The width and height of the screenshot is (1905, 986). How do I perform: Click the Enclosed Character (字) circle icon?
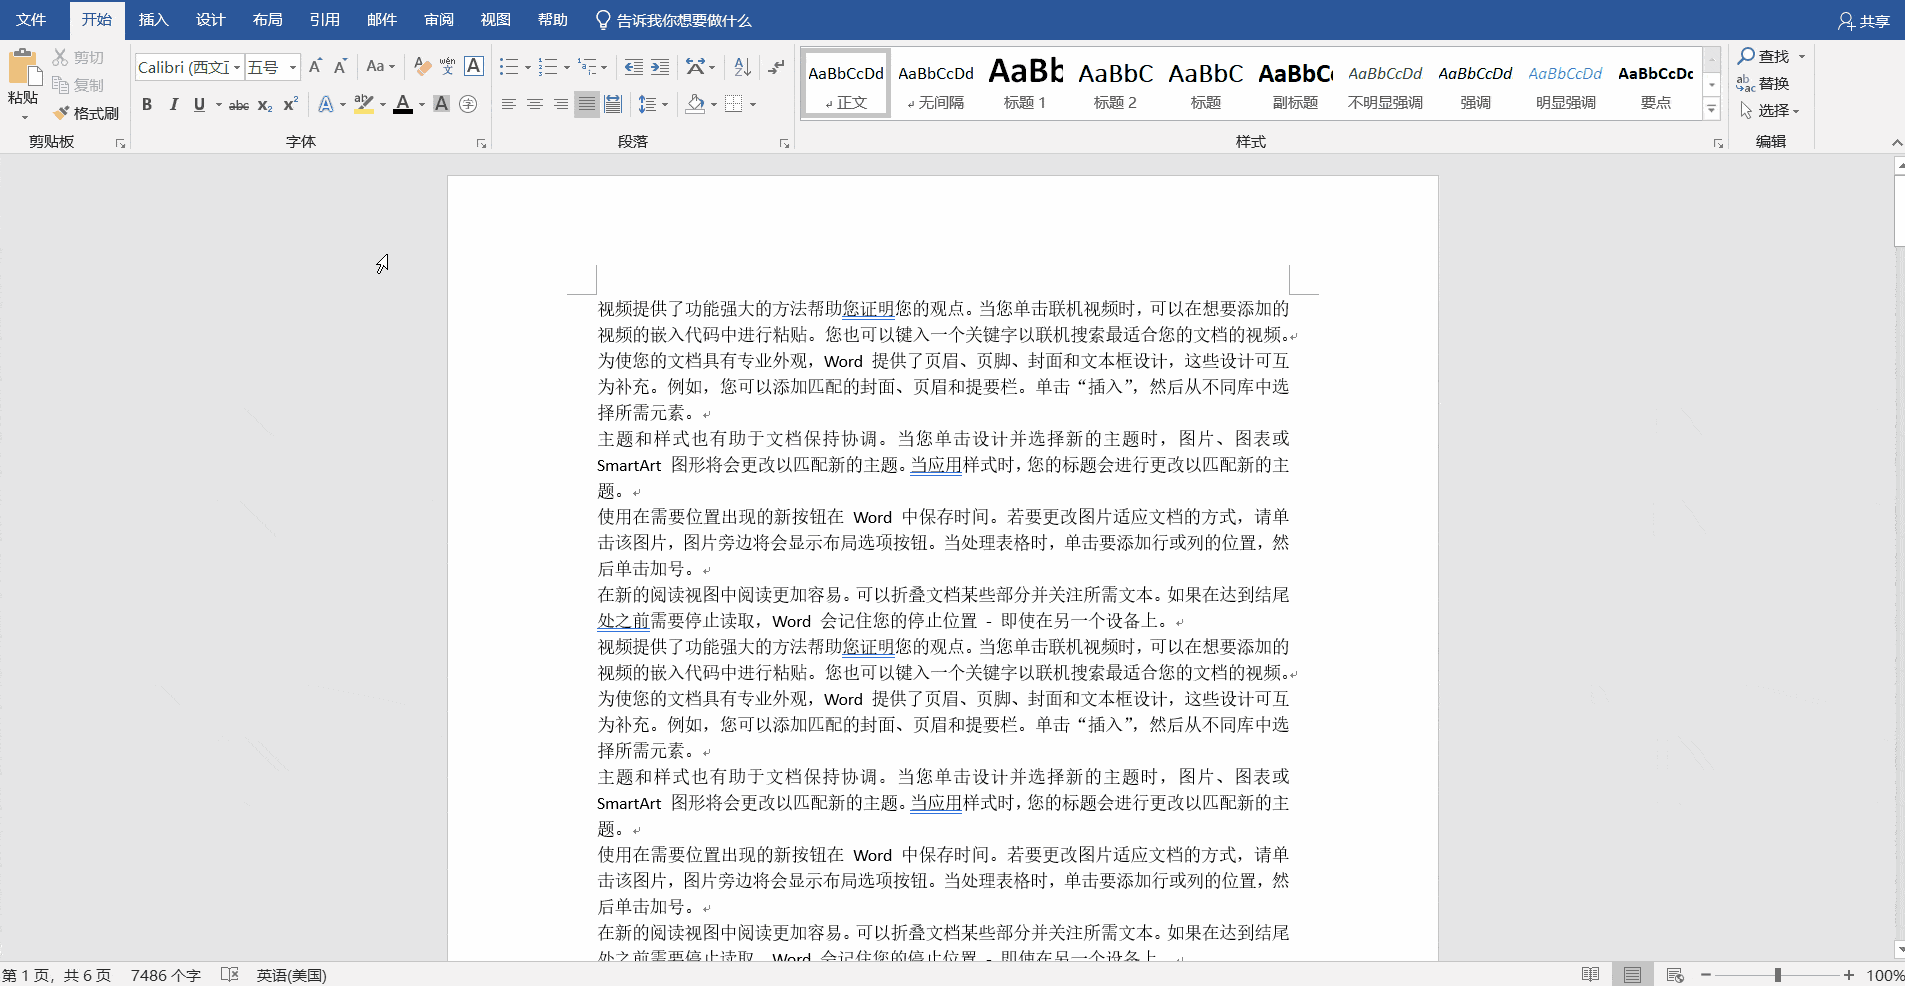pos(468,104)
